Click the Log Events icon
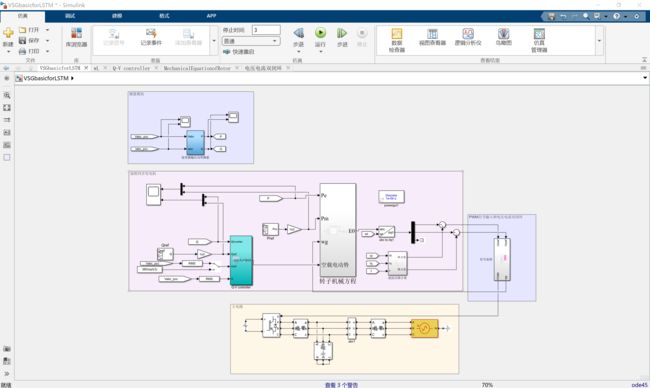650x388 pixels. pyautogui.click(x=151, y=37)
